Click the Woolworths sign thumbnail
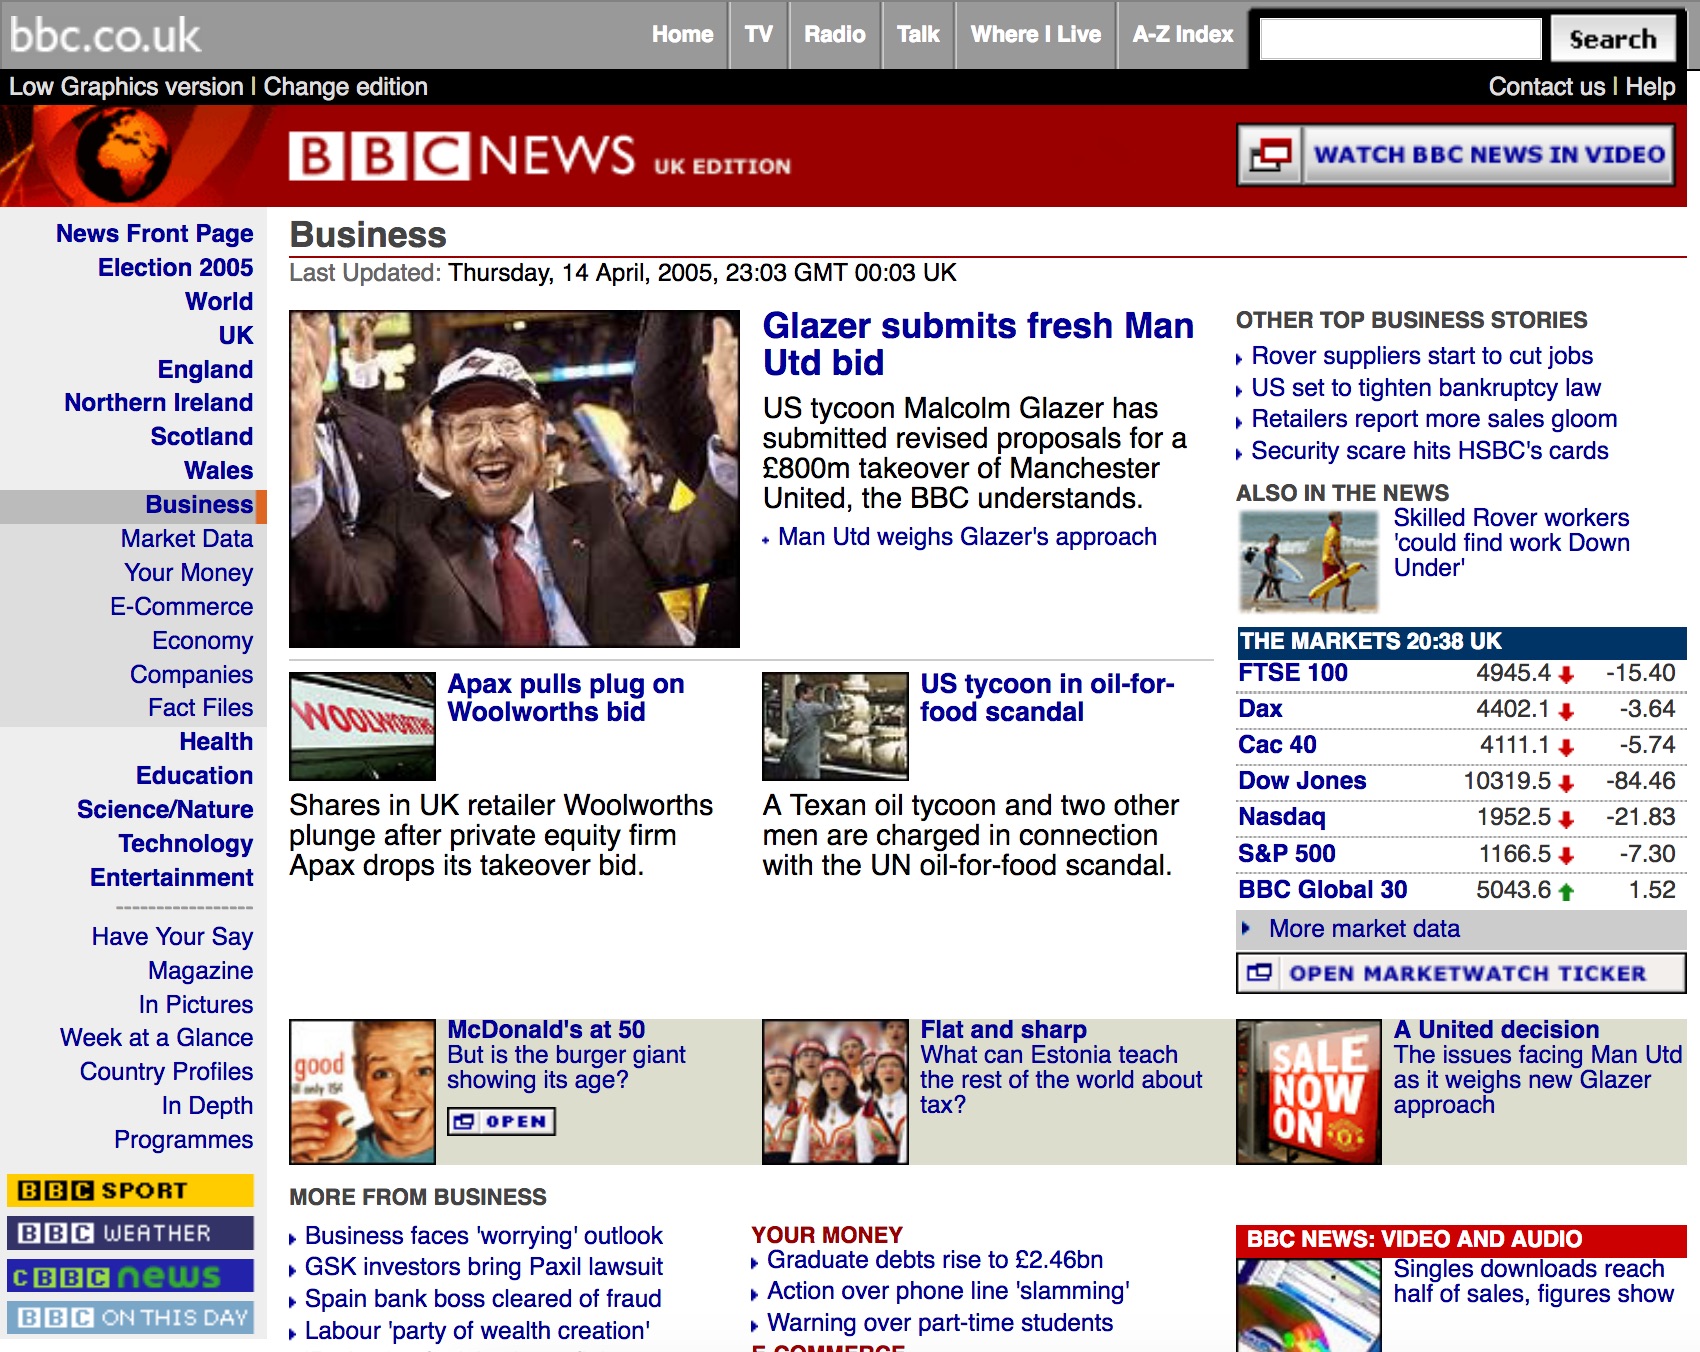 (362, 726)
